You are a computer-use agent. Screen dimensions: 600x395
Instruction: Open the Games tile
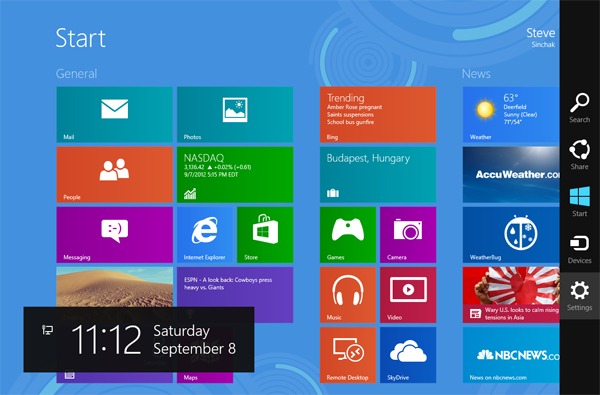point(348,235)
